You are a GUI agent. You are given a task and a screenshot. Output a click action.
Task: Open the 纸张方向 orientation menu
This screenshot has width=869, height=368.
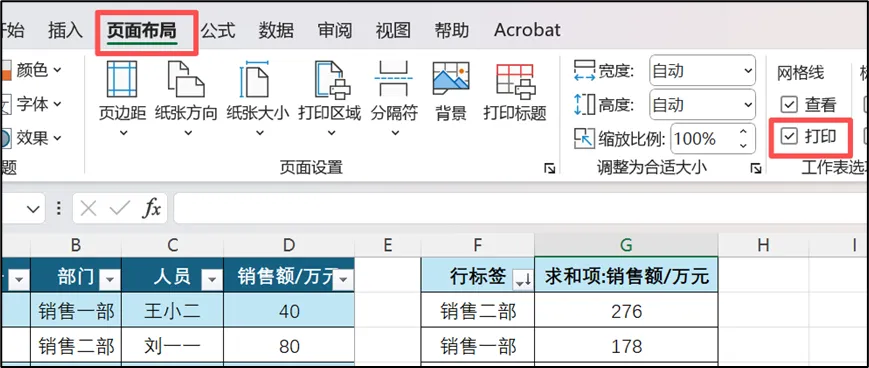pos(186,99)
